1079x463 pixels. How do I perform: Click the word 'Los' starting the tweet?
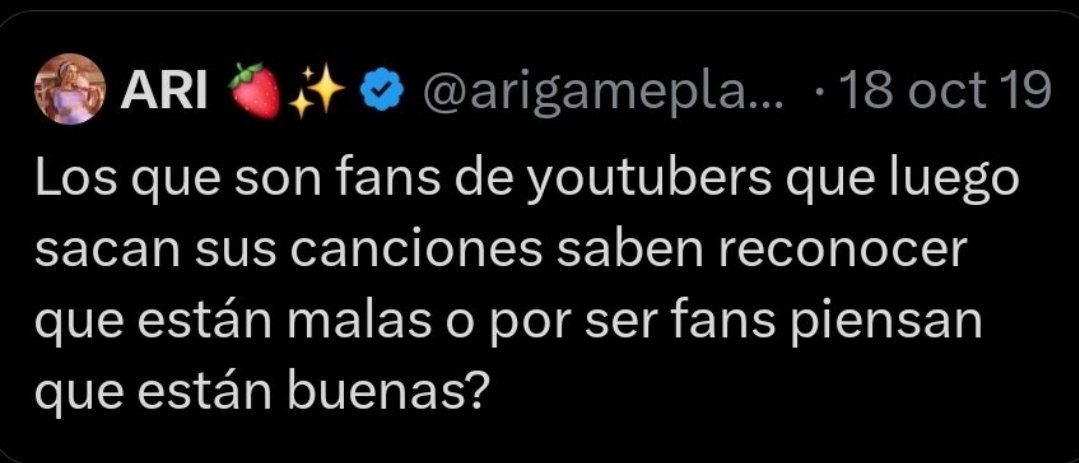[68, 179]
